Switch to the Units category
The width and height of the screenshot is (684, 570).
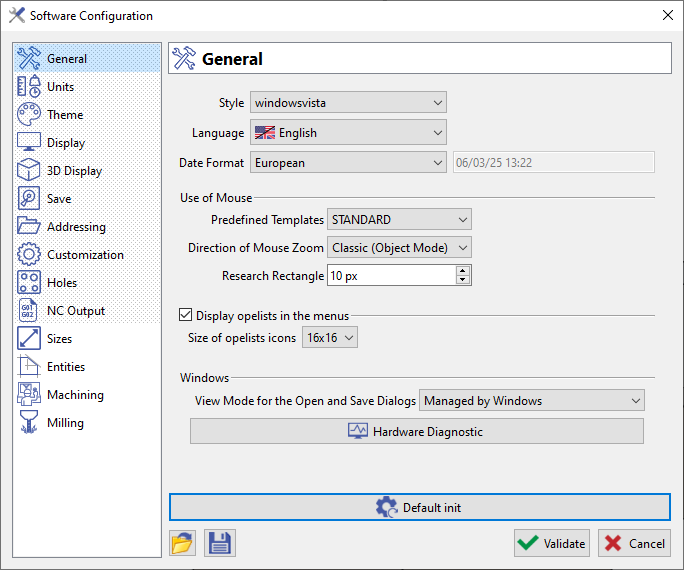coord(60,87)
